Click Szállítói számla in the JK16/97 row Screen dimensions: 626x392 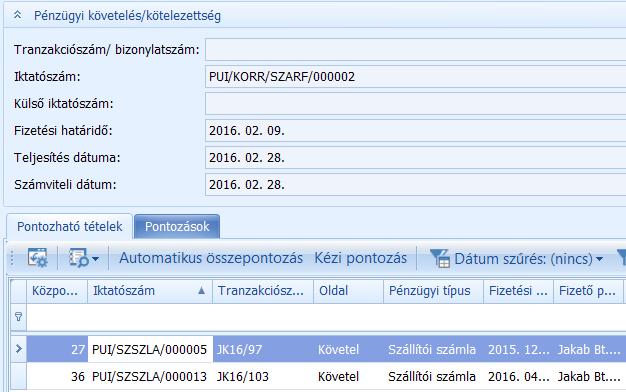point(432,350)
